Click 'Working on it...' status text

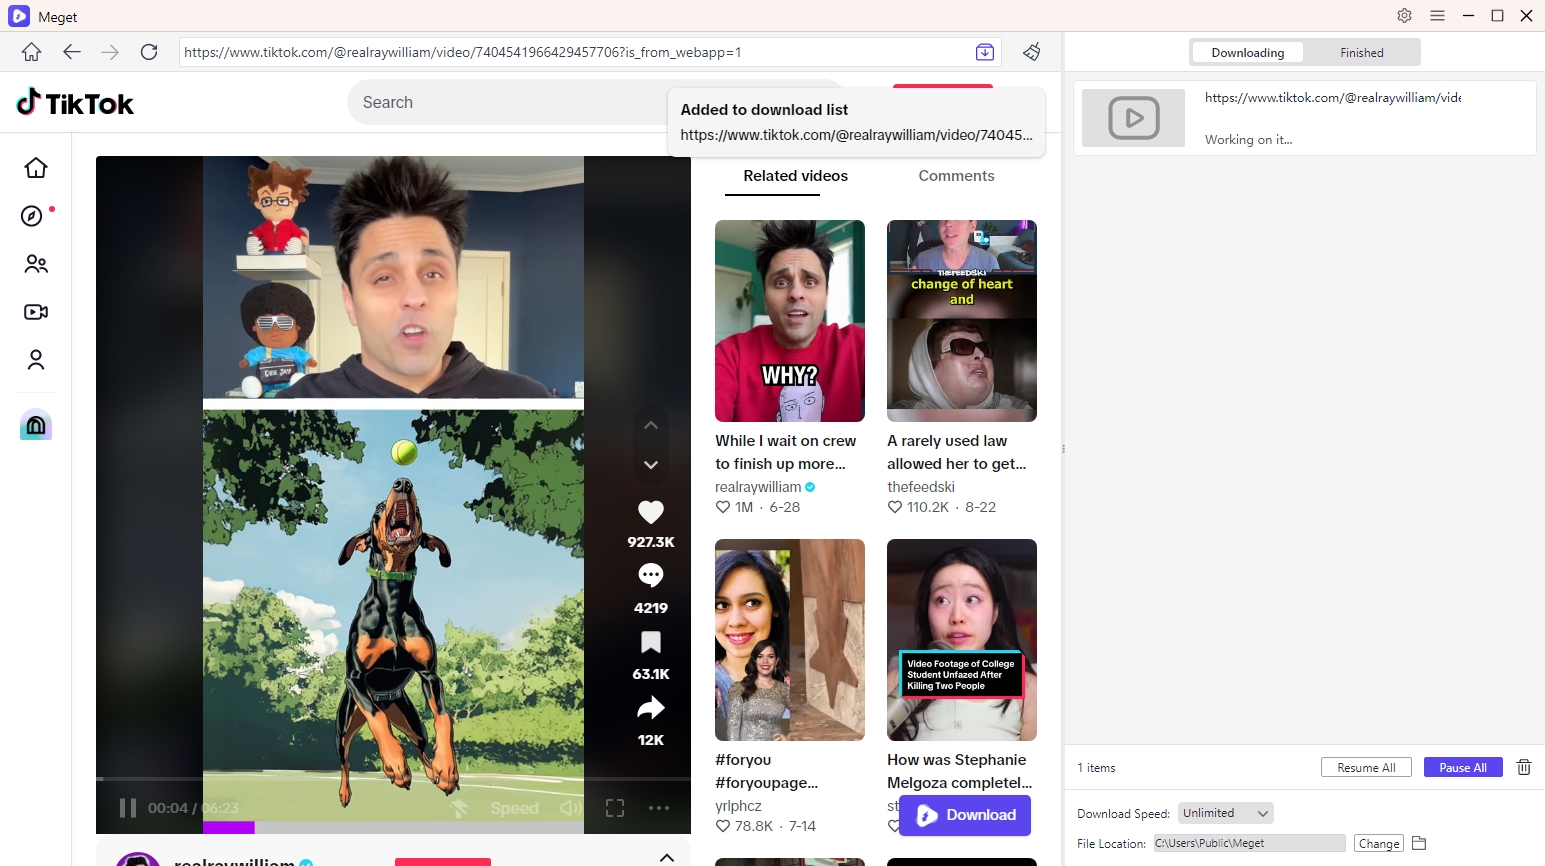point(1248,140)
